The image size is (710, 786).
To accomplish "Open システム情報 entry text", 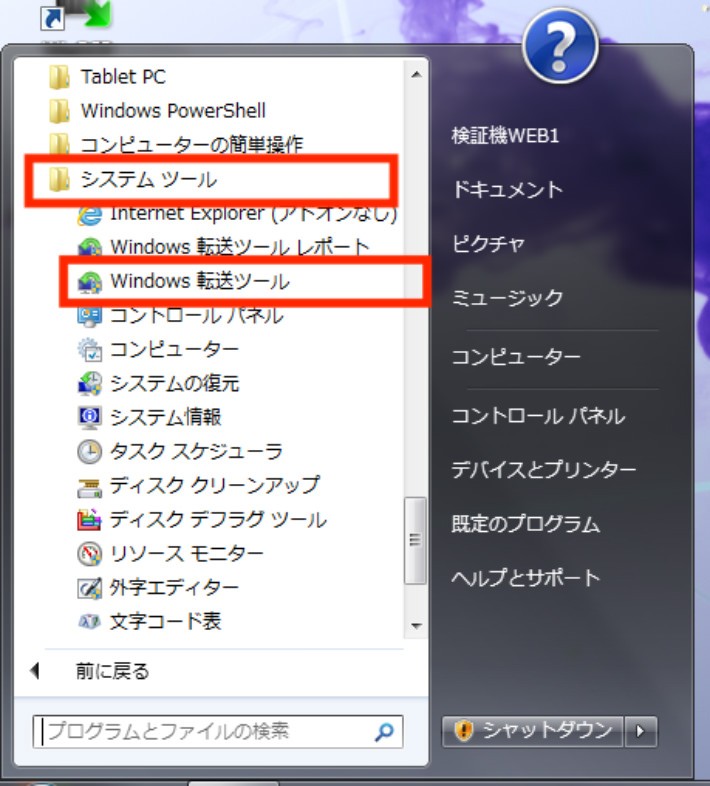I will [x=165, y=417].
